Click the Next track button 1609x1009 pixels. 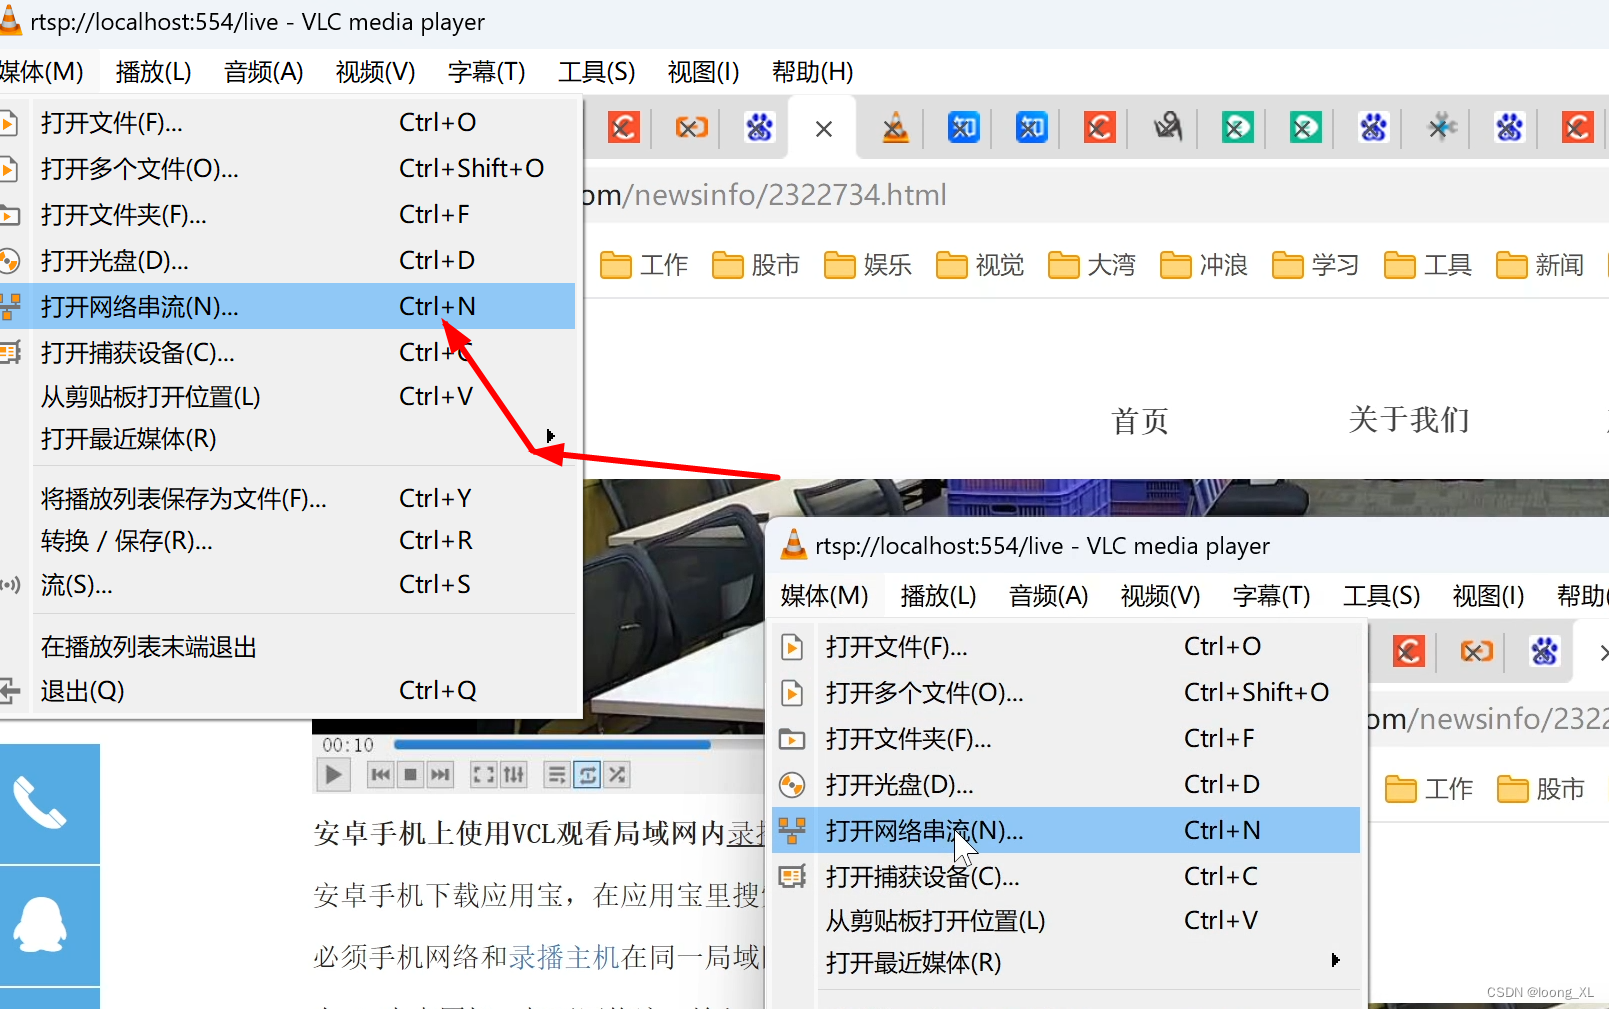tap(440, 775)
